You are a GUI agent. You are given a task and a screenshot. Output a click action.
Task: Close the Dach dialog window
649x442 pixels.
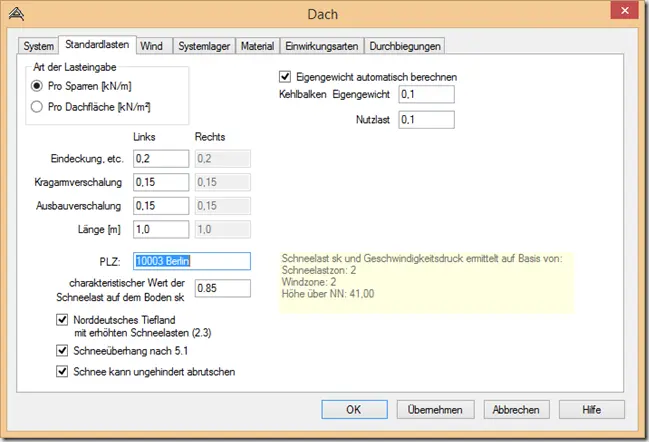click(x=625, y=10)
